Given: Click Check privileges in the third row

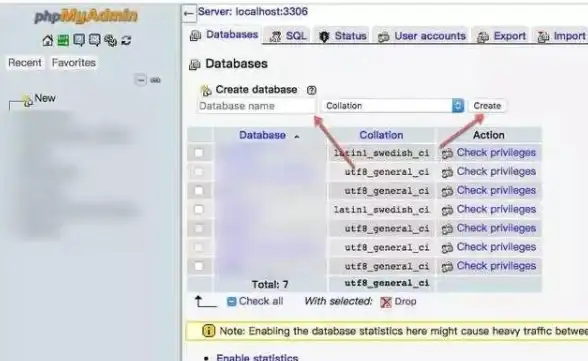Looking at the screenshot, I should pos(496,190).
